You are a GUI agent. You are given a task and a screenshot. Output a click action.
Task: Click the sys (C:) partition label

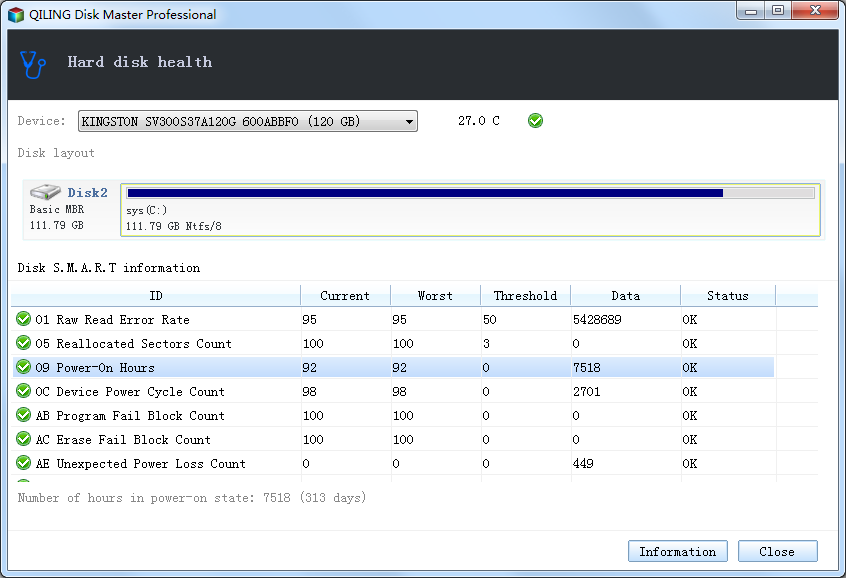pos(147,210)
